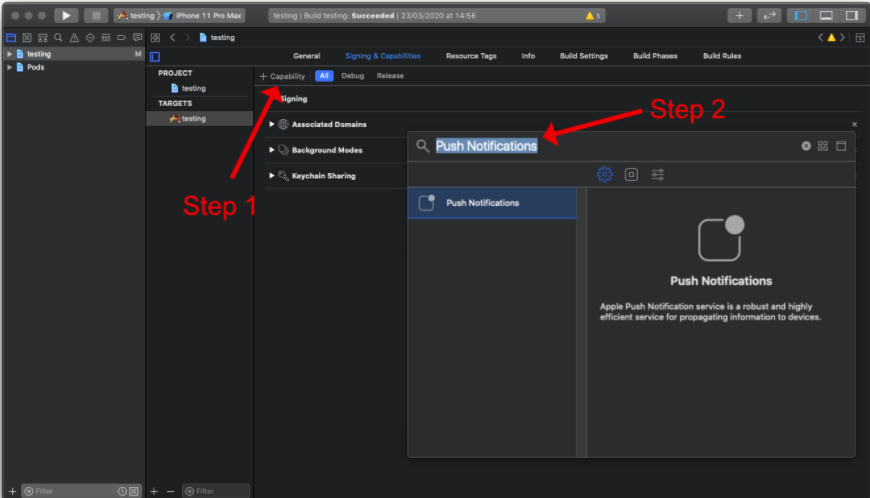This screenshot has height=498, width=870.
Task: Select testing under PROJECT
Action: click(x=194, y=88)
